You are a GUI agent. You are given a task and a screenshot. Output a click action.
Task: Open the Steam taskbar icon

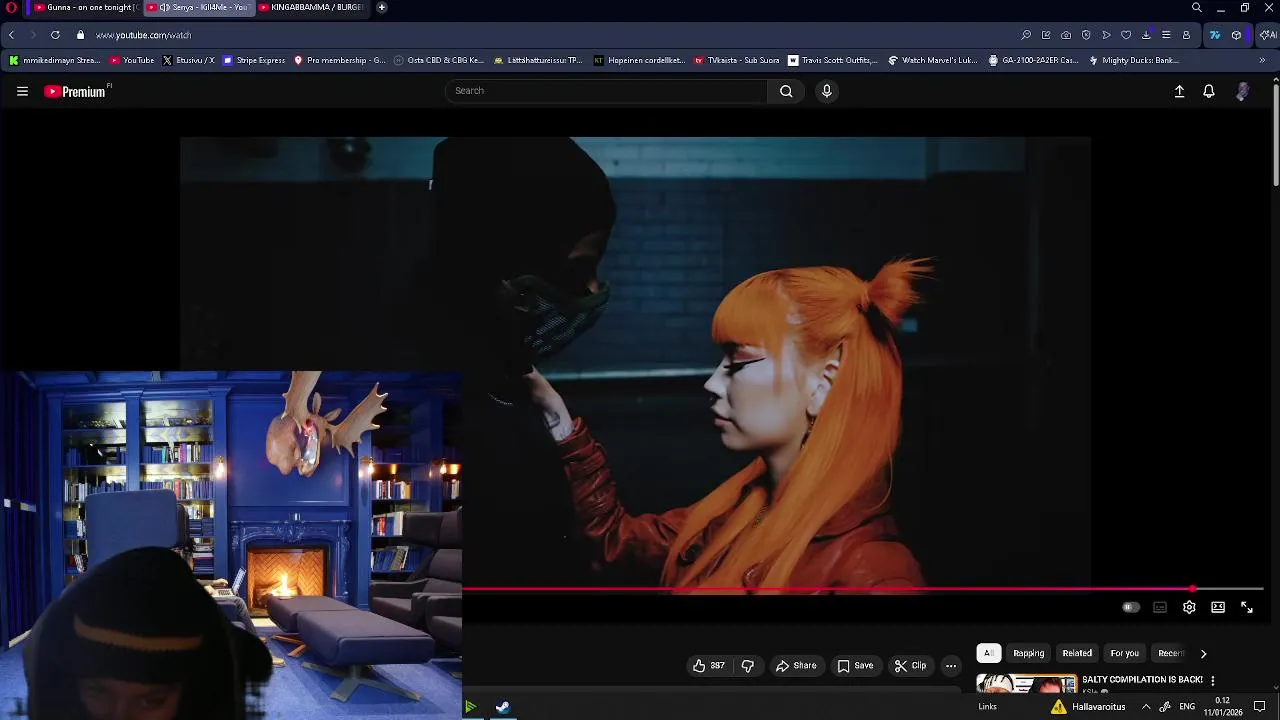coord(502,707)
